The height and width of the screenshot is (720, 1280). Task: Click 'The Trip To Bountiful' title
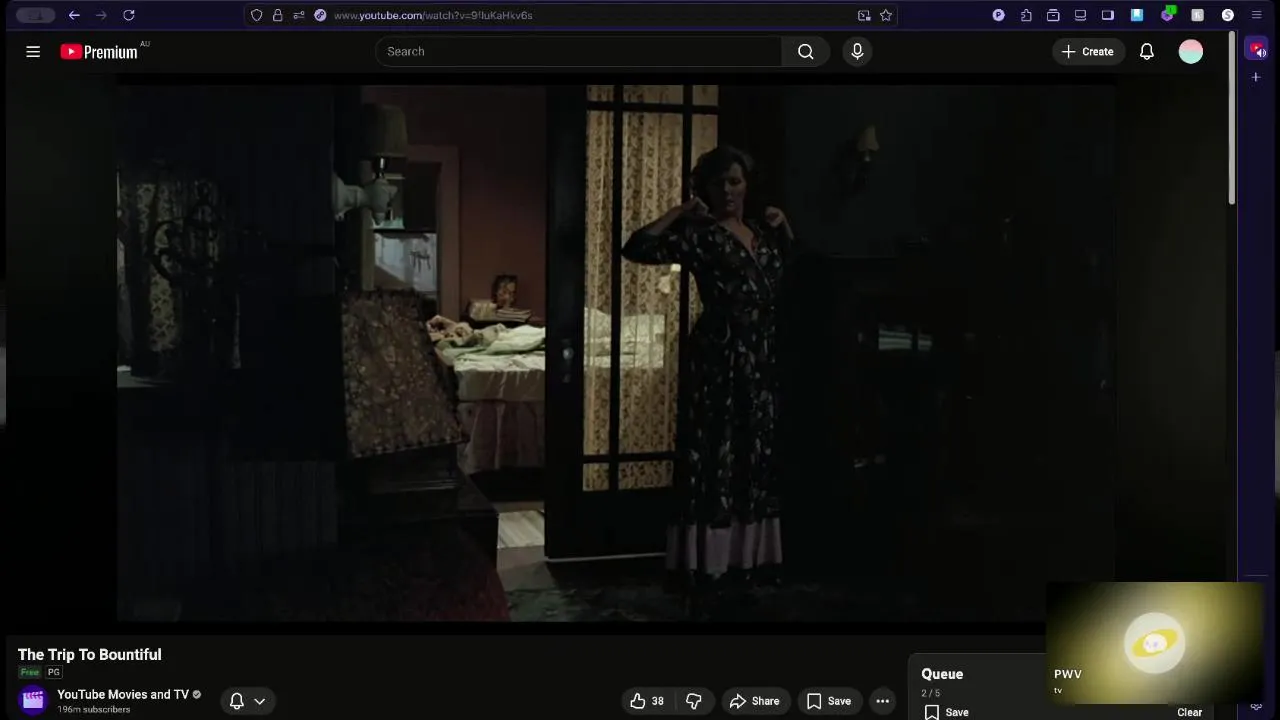(89, 654)
